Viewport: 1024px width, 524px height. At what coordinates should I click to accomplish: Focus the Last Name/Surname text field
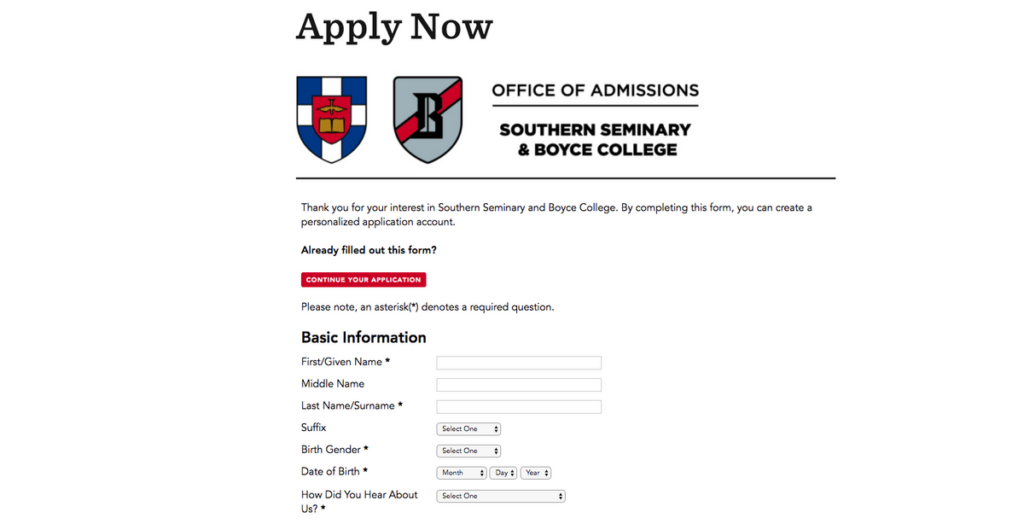pos(519,406)
